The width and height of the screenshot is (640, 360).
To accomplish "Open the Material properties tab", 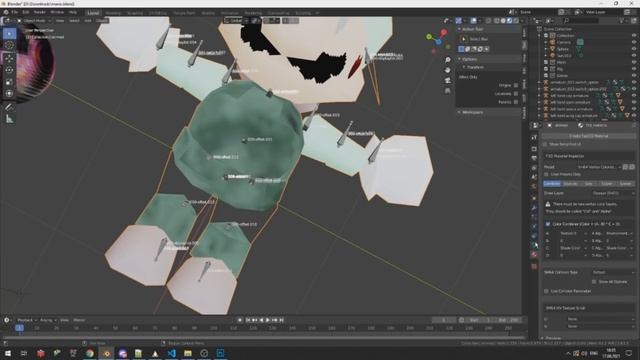I will tap(534, 254).
